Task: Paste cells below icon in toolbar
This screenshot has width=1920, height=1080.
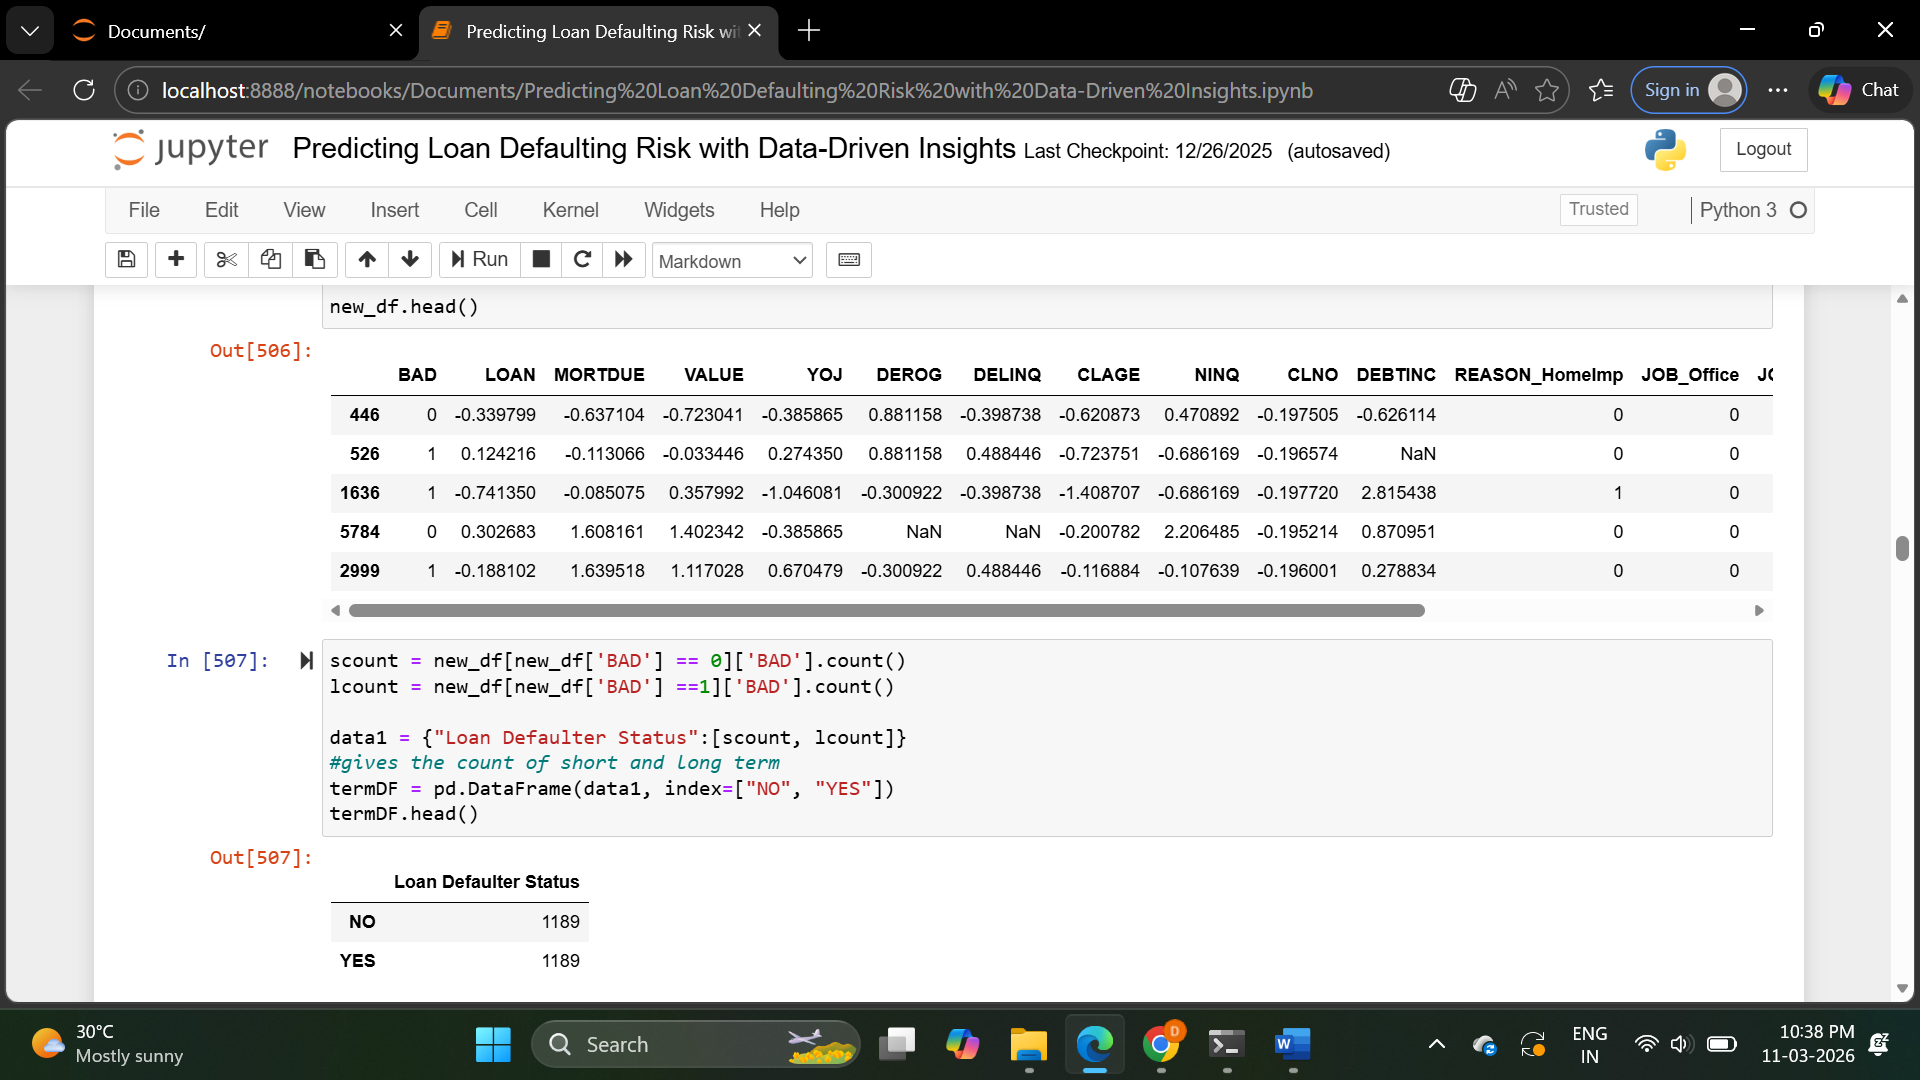Action: click(314, 260)
